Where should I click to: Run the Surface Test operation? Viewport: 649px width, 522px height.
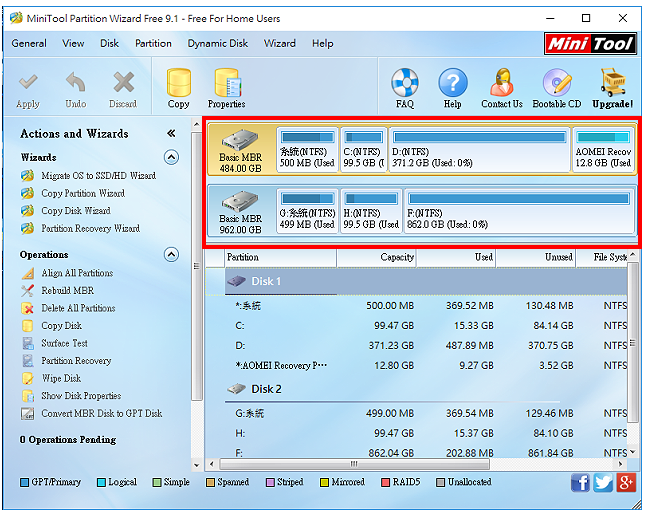(x=64, y=343)
